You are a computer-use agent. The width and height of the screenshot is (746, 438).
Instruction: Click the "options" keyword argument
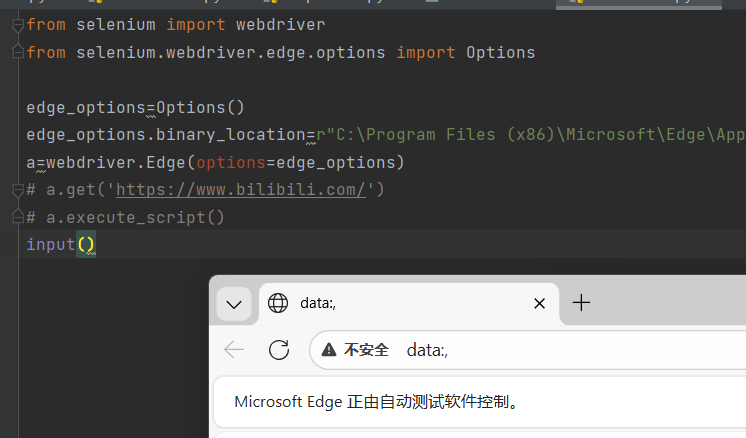click(231, 163)
